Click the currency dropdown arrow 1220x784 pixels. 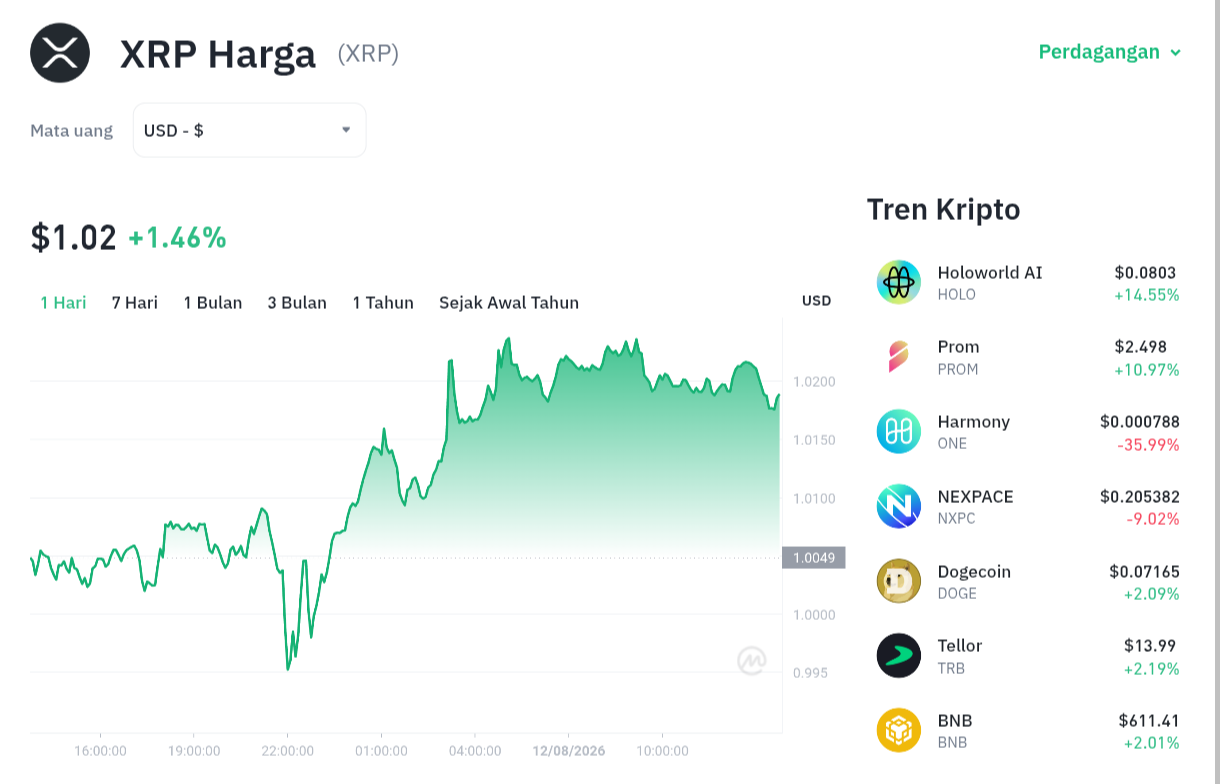[346, 130]
